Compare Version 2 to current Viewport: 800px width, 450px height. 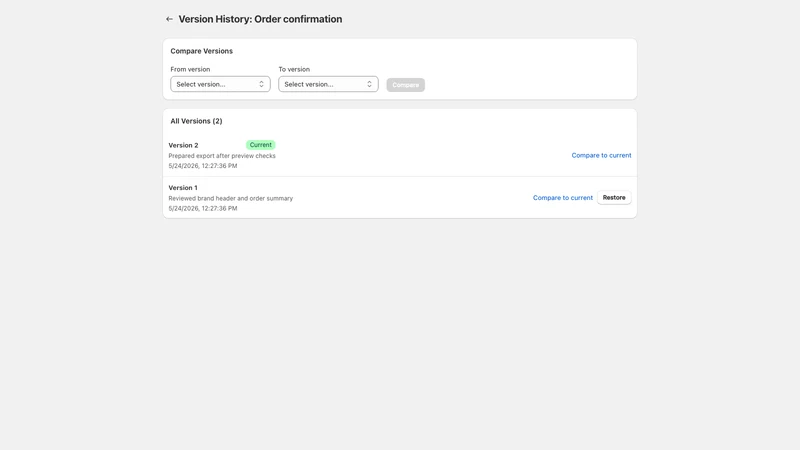point(601,155)
